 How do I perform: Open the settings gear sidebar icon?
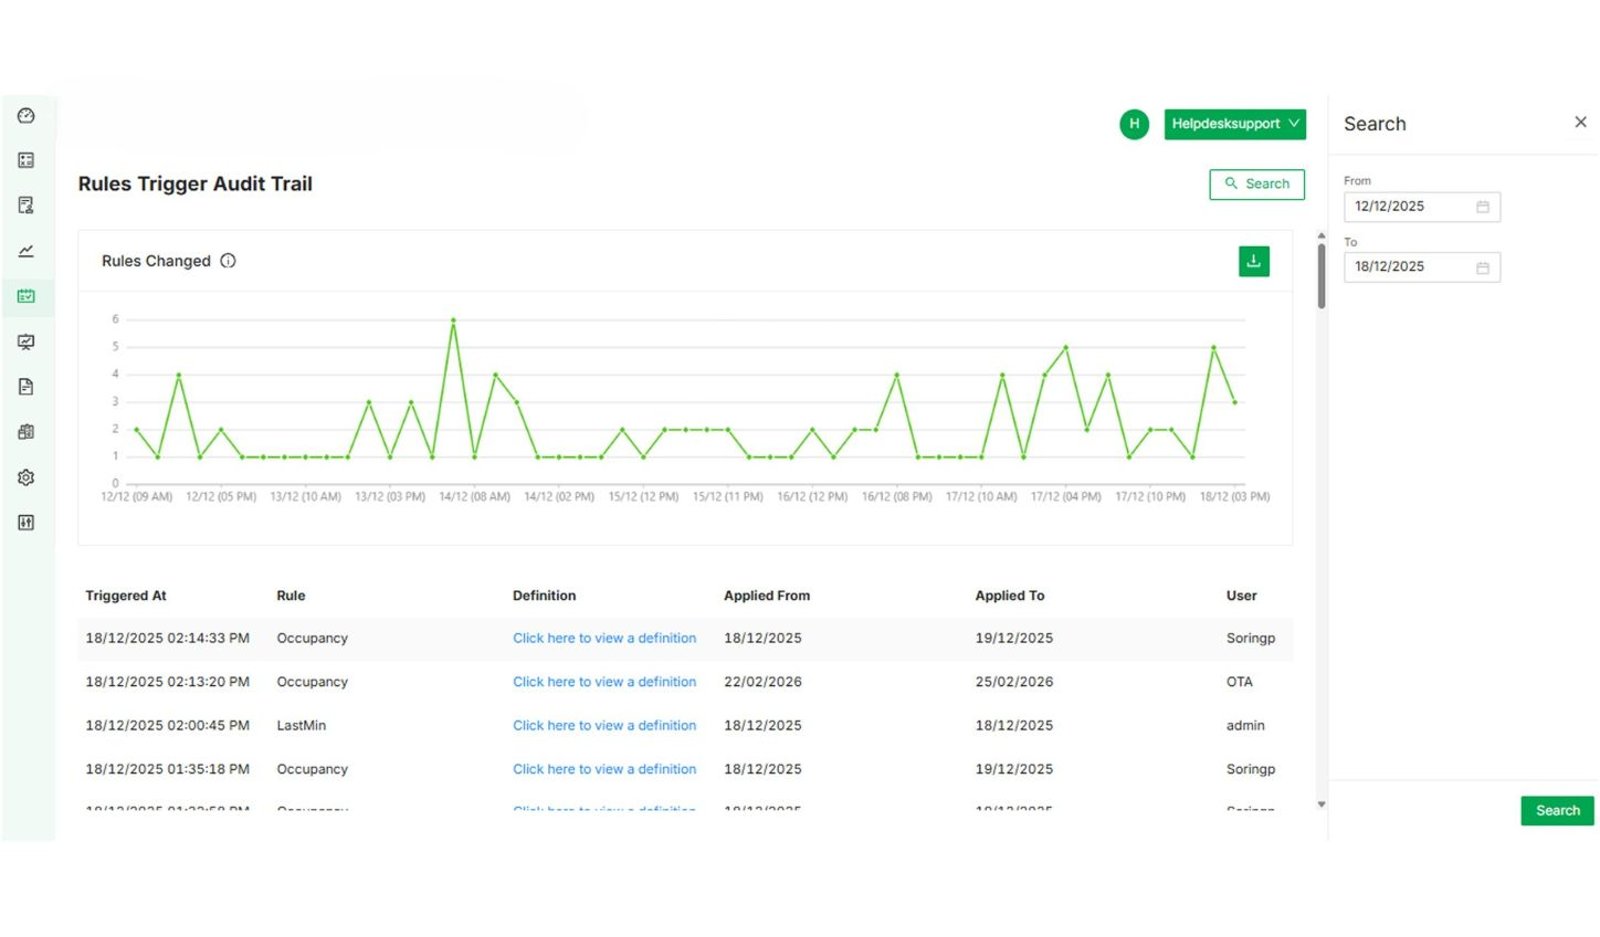click(26, 478)
